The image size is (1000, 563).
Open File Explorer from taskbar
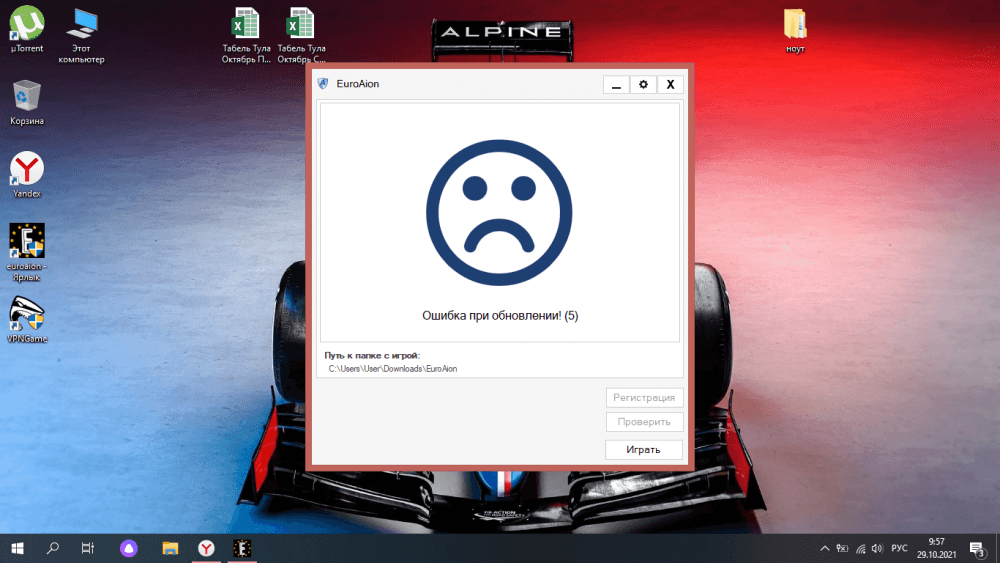170,547
